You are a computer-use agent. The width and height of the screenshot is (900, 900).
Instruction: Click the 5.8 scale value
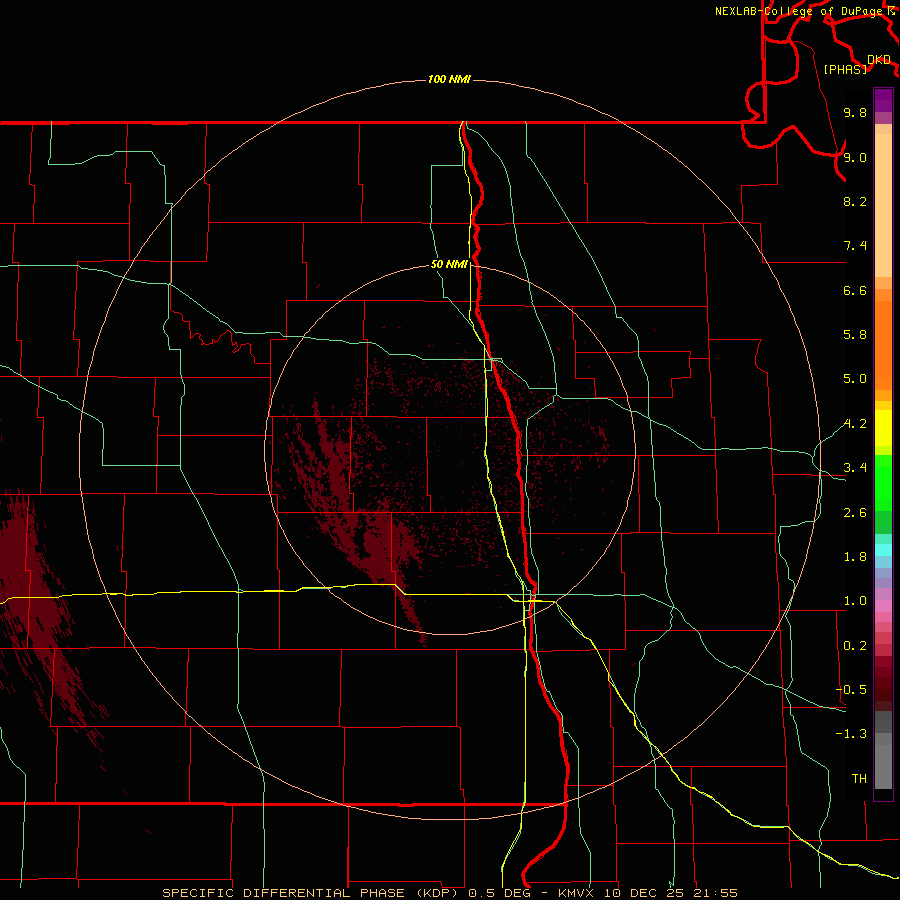(855, 335)
